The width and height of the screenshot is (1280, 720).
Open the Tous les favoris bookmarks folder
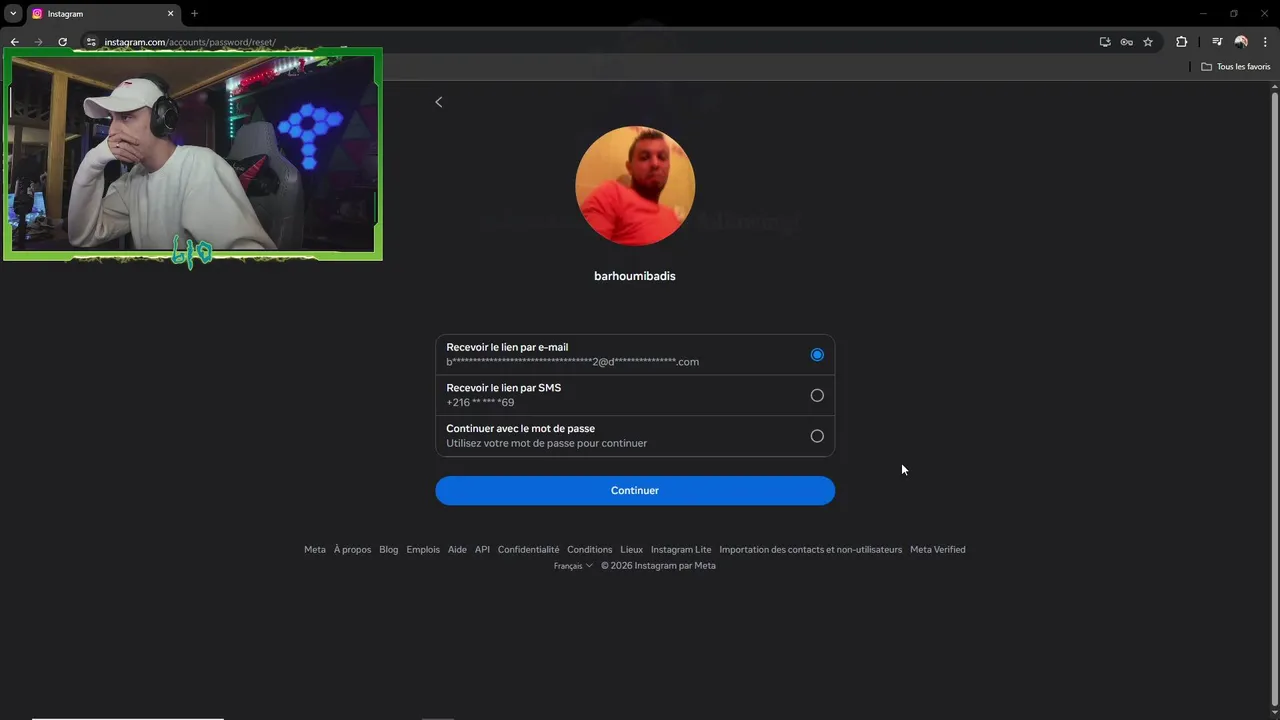coord(1236,67)
